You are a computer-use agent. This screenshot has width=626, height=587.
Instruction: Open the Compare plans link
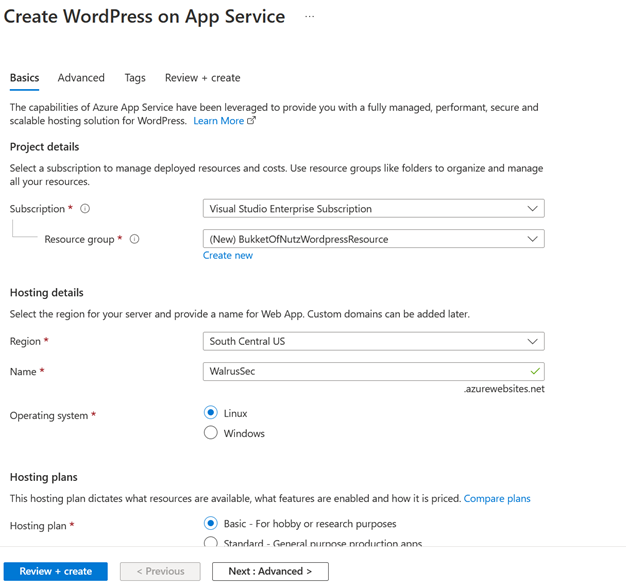pyautogui.click(x=497, y=498)
